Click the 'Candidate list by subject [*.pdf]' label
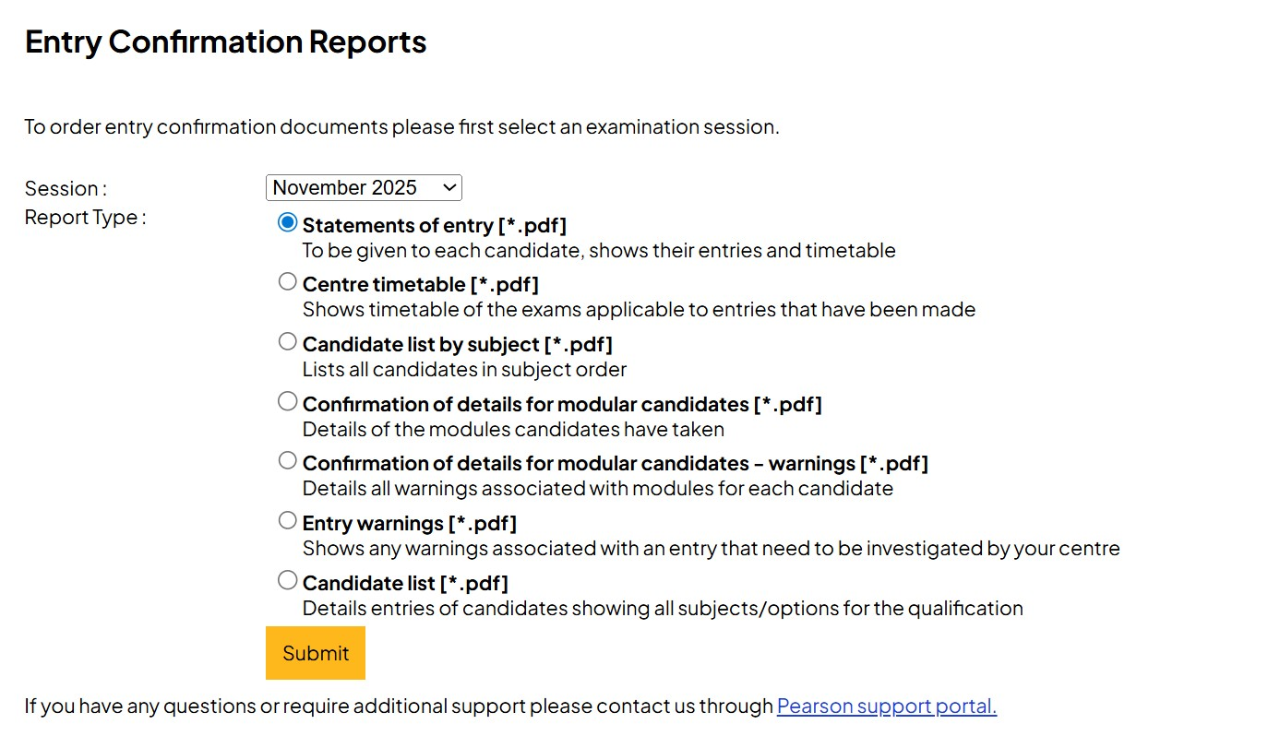Viewport: 1280px width, 736px height. tap(458, 345)
